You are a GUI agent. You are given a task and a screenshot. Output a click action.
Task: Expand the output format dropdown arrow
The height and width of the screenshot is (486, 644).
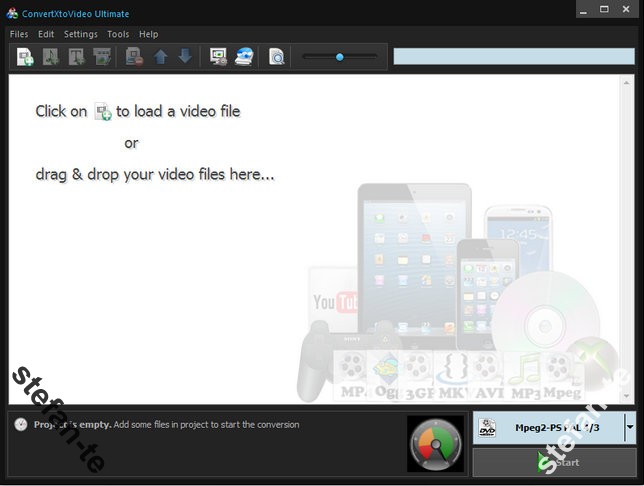click(x=629, y=427)
